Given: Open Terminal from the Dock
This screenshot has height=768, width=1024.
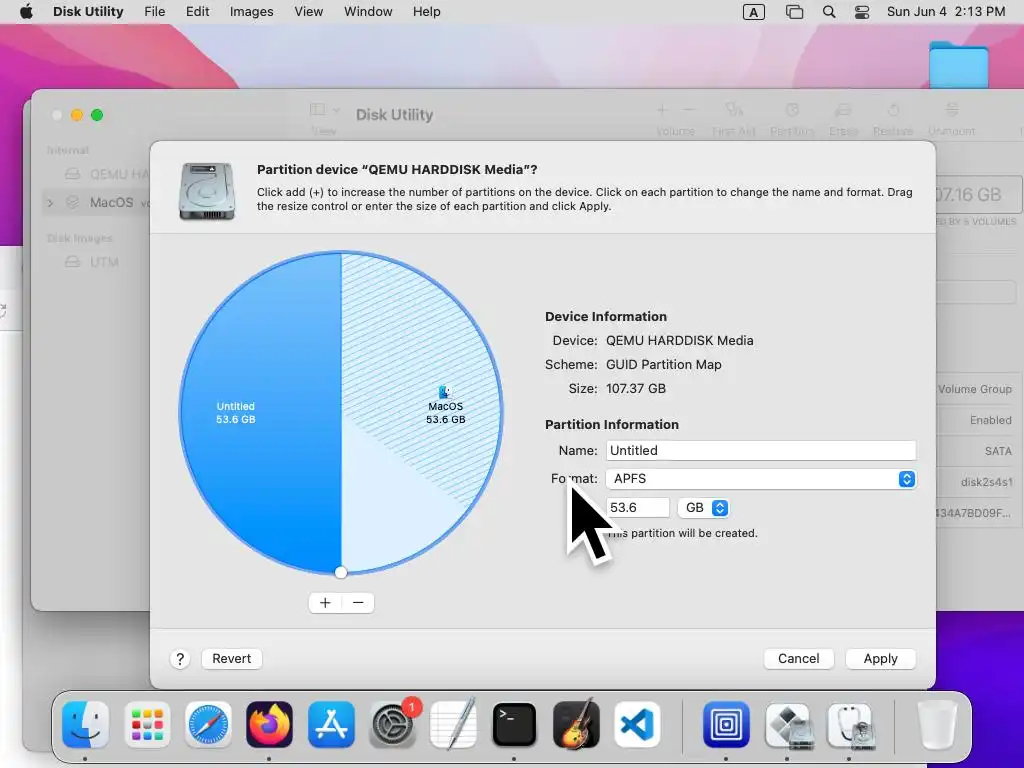Looking at the screenshot, I should coord(515,724).
